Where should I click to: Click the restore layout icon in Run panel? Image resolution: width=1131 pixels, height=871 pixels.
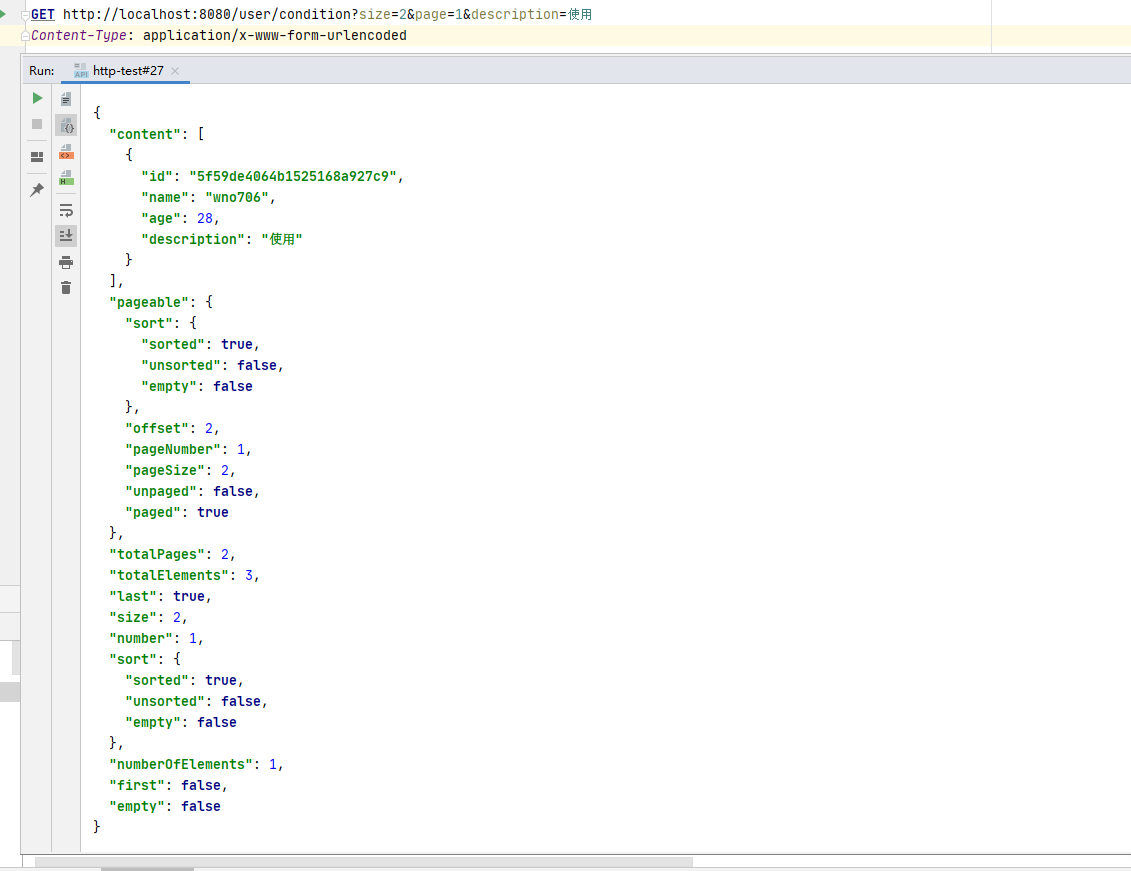(37, 157)
